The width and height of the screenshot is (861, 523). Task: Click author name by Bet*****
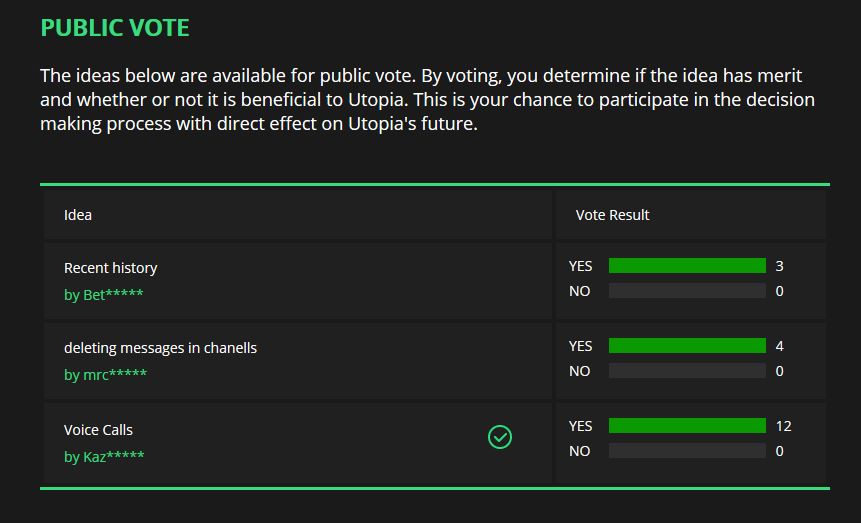pos(103,294)
